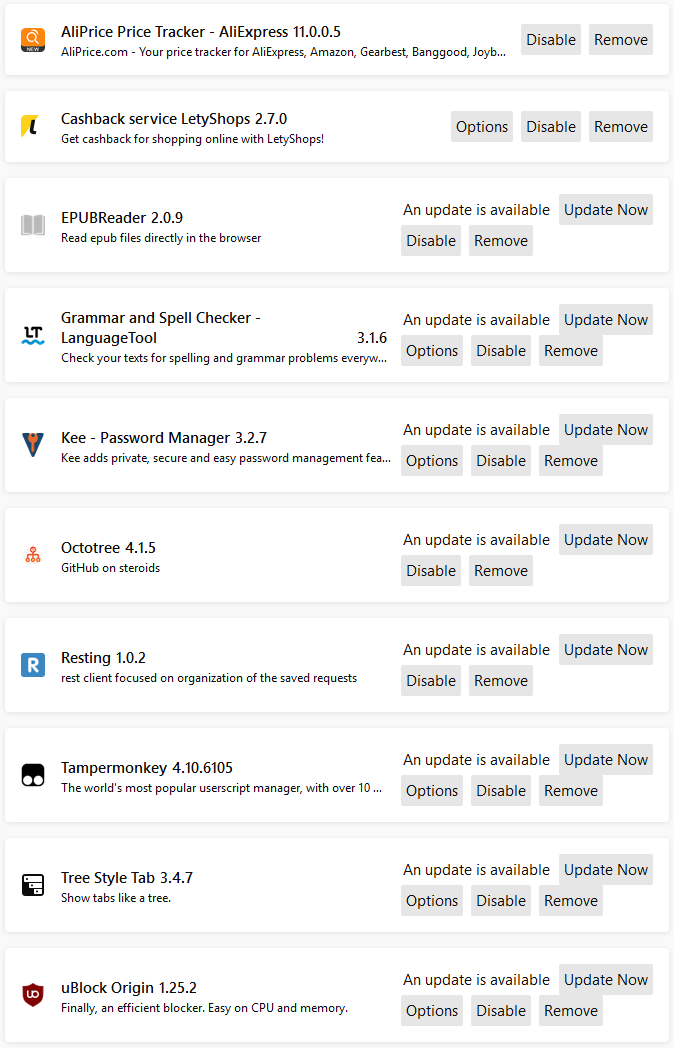Click the Resting blue R icon
Screen dimensions: 674x1048
point(33,665)
